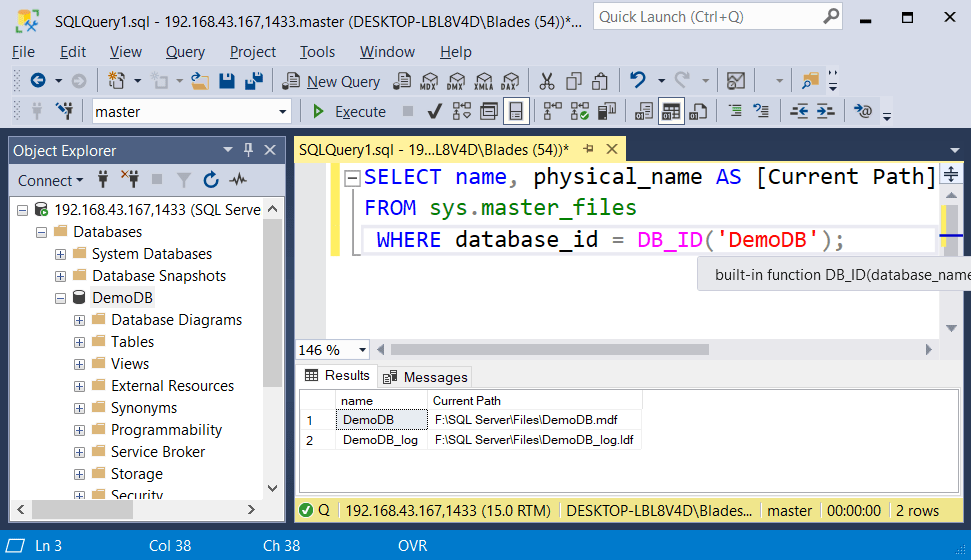This screenshot has width=971, height=560.
Task: Switch to the Messages tab
Action: tap(425, 377)
